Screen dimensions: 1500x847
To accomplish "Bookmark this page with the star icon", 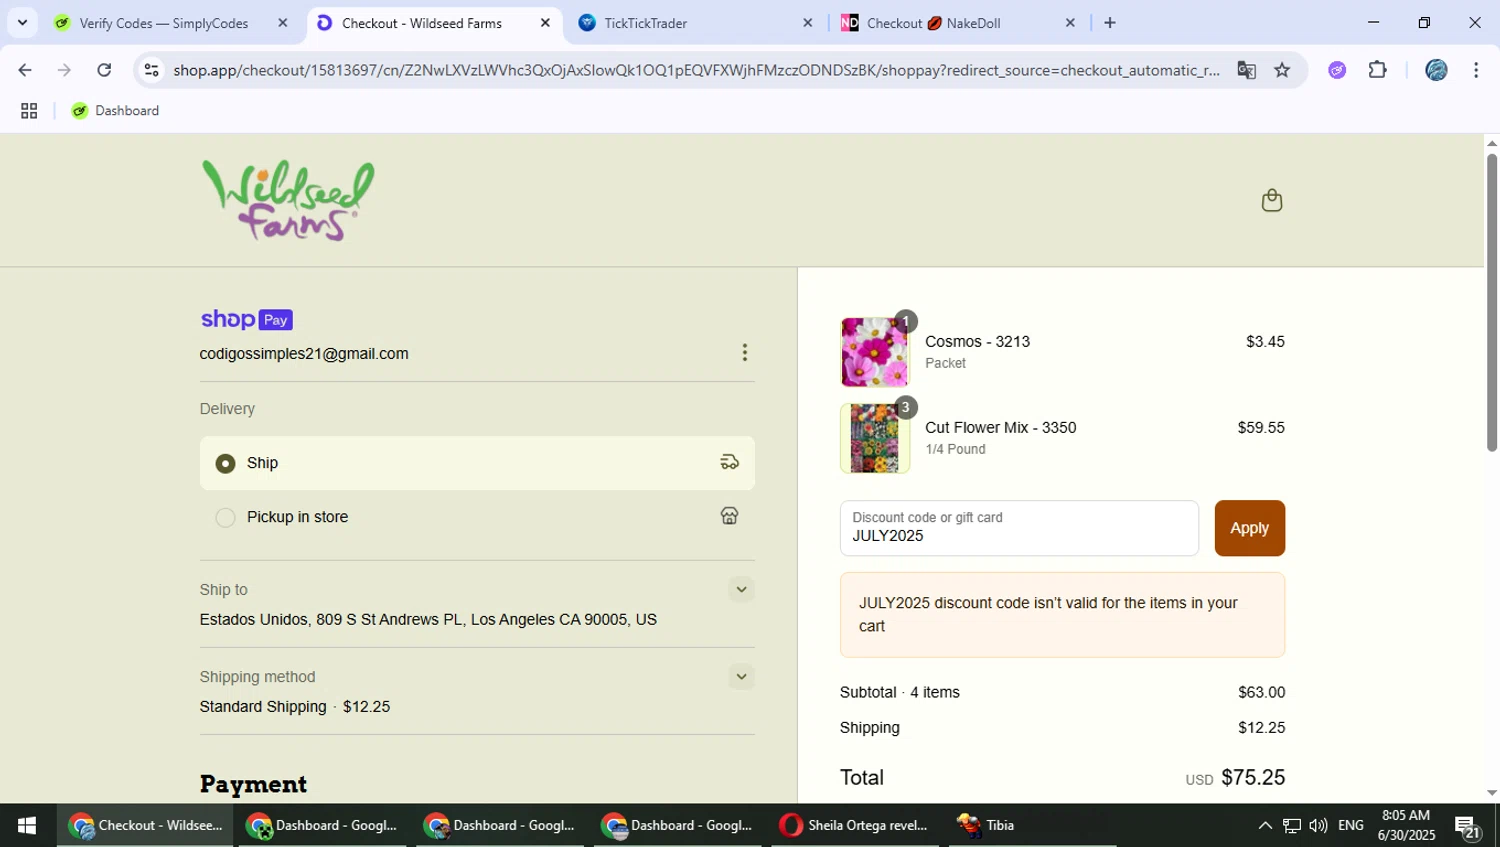I will [x=1282, y=70].
